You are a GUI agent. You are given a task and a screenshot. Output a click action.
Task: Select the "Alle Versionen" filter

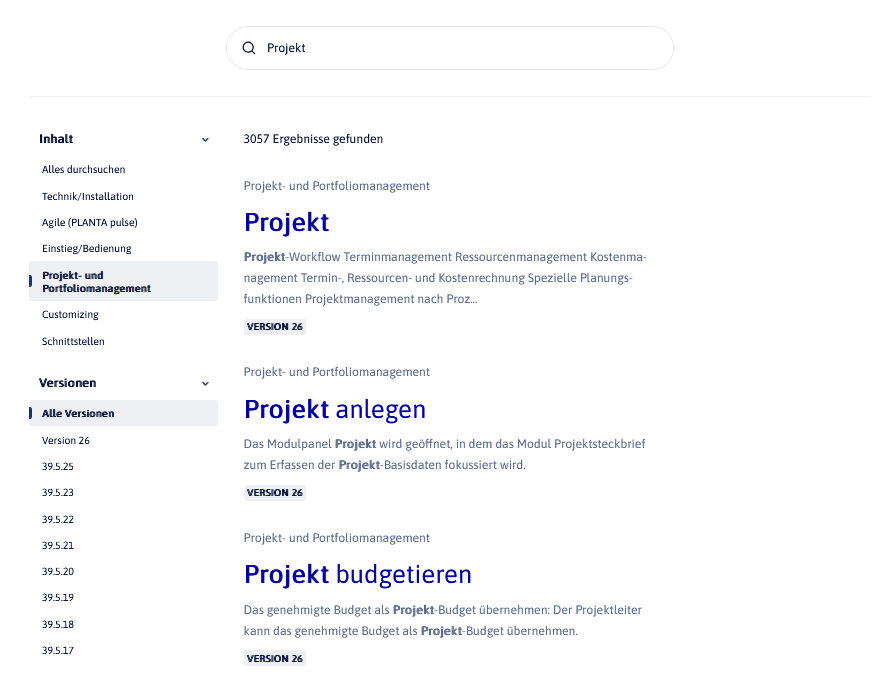[x=78, y=414]
